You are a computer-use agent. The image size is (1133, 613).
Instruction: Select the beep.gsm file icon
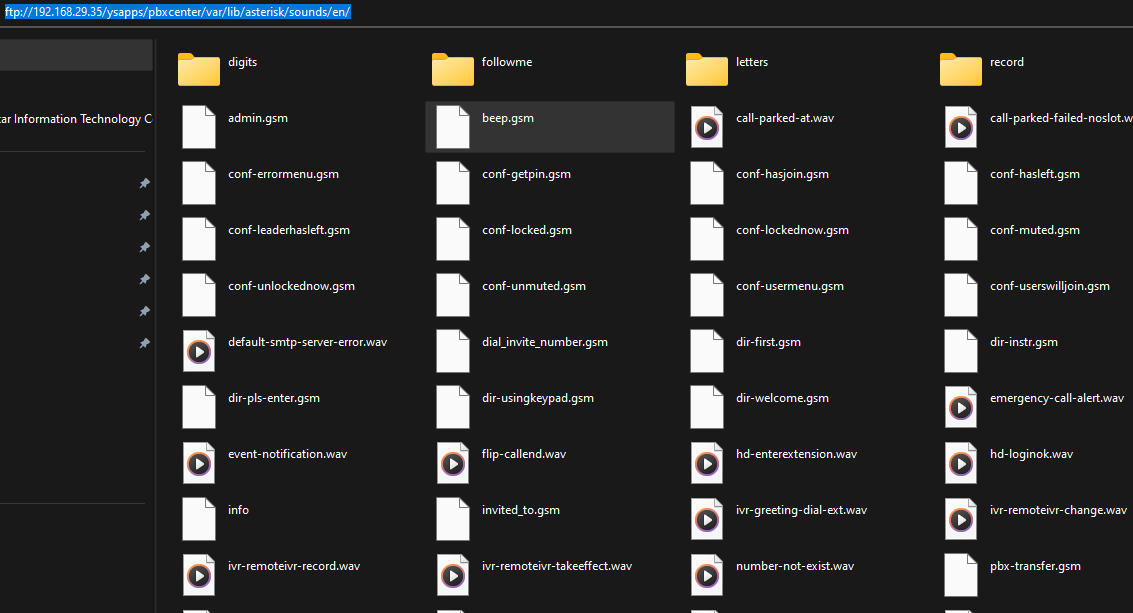[x=453, y=127]
